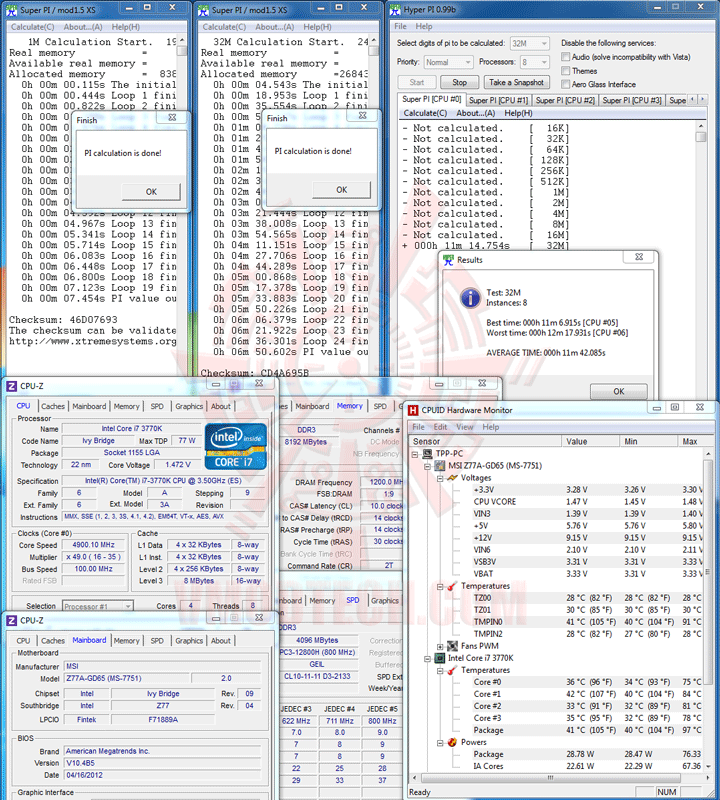The height and width of the screenshot is (800, 720).
Task: Click the Hyper PI title bar icon
Action: click(395, 10)
